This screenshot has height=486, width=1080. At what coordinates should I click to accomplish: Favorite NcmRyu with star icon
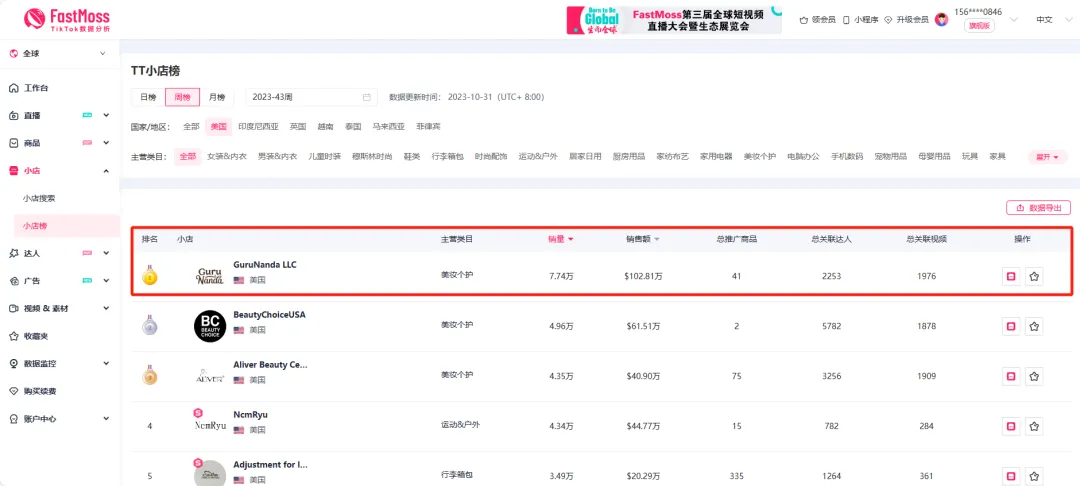(1034, 426)
